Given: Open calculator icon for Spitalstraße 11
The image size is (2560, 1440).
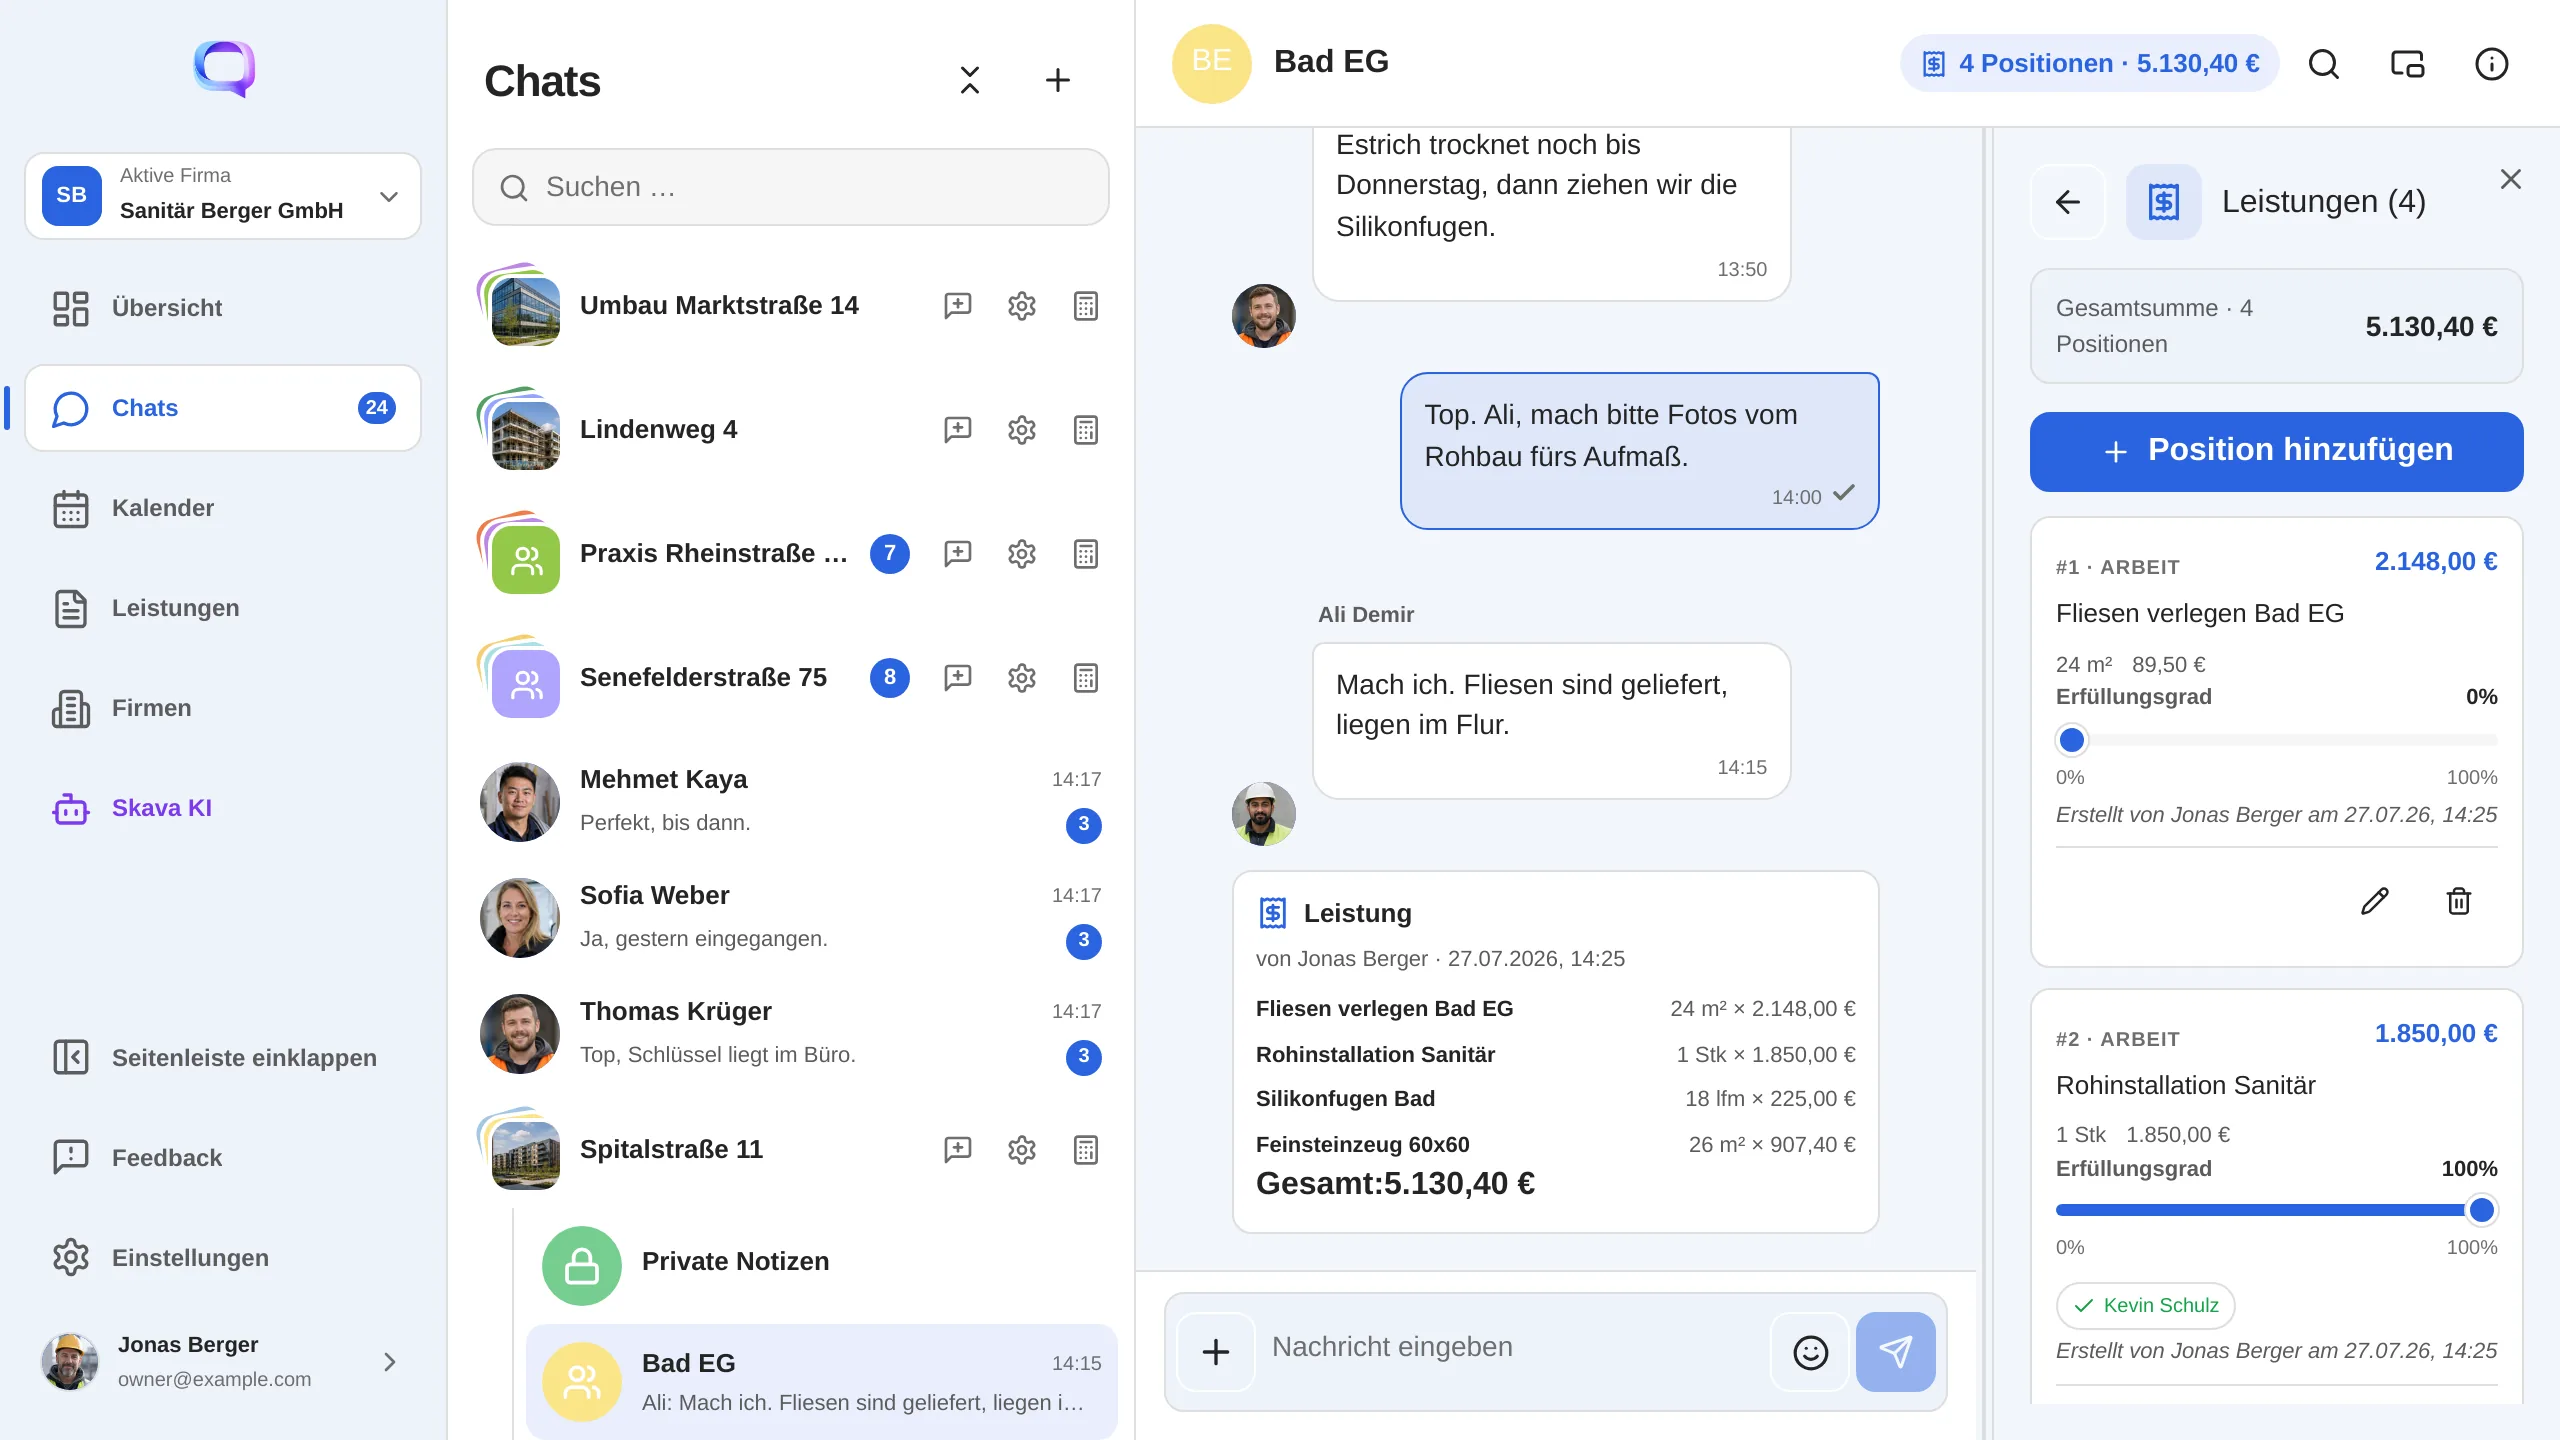Looking at the screenshot, I should coord(1085,1149).
